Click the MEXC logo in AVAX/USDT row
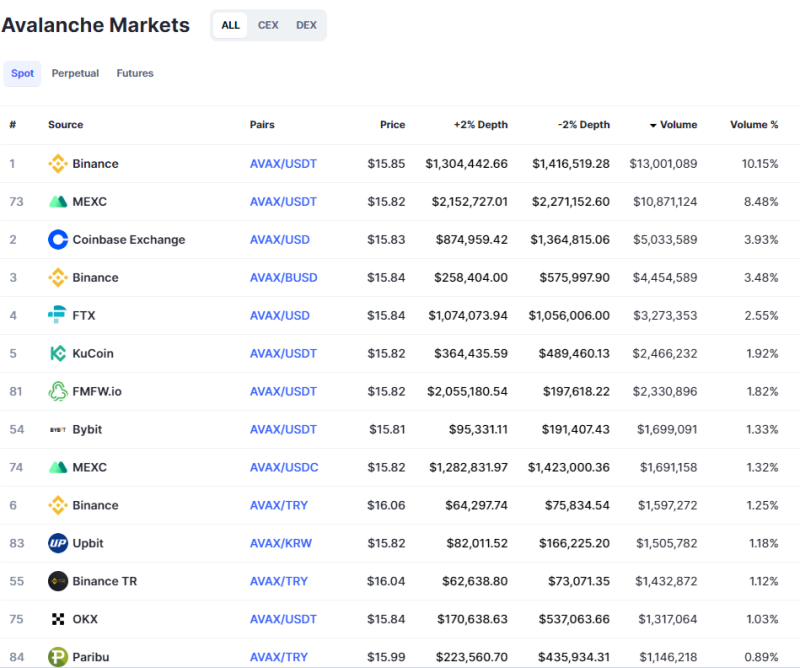The width and height of the screenshot is (800, 668). (58, 202)
